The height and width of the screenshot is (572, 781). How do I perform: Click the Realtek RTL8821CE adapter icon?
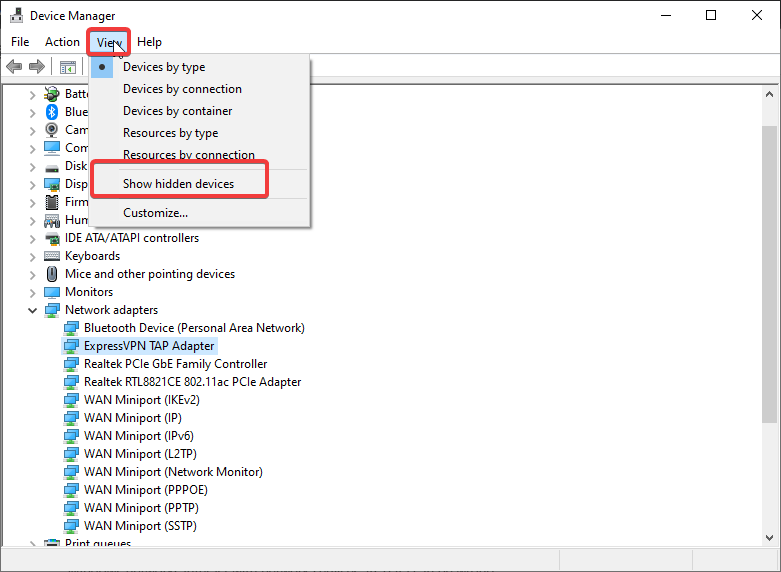point(71,382)
